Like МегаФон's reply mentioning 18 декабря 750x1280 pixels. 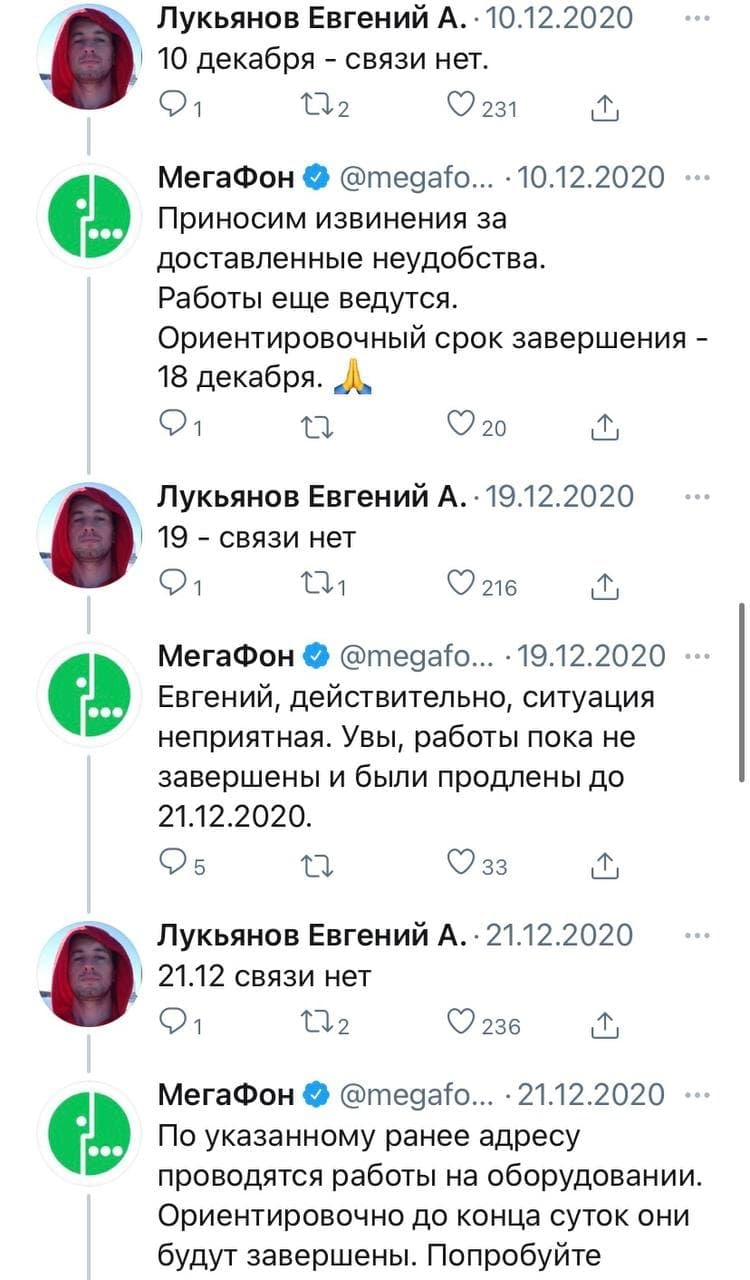pos(461,427)
